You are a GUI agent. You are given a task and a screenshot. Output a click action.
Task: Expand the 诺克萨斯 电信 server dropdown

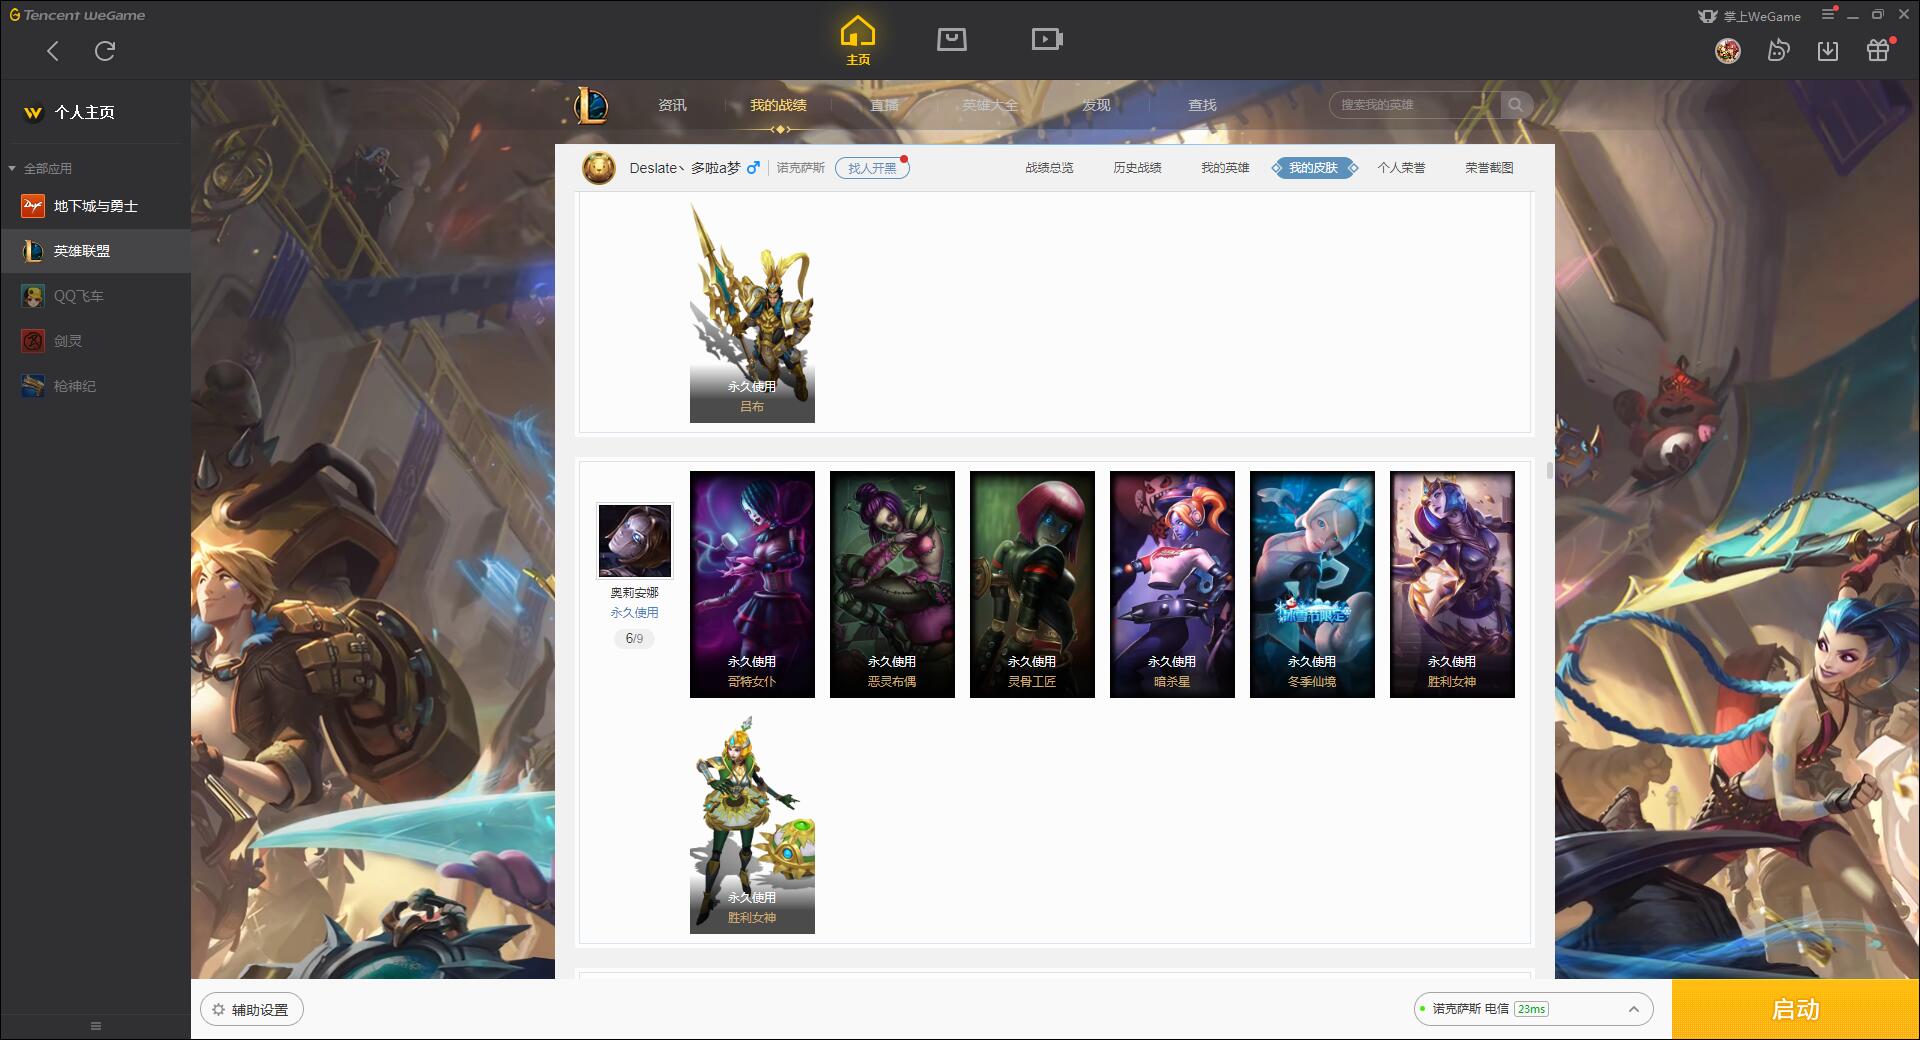coord(1533,1009)
